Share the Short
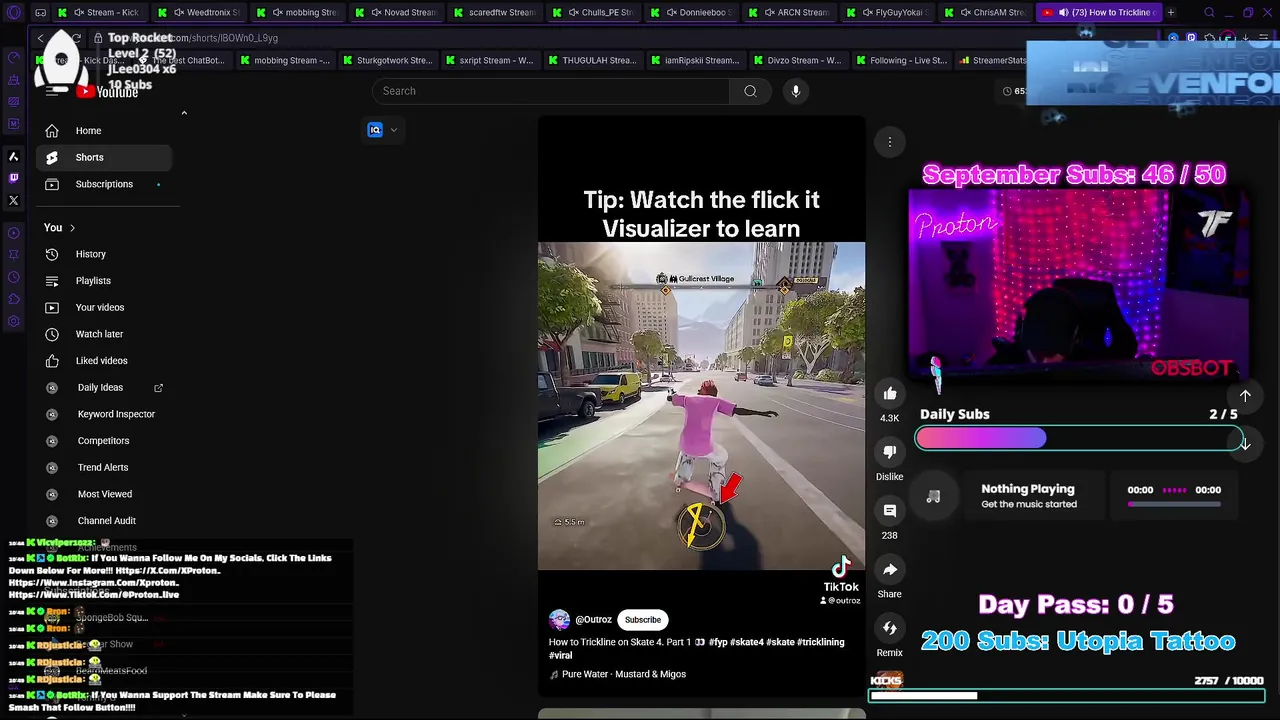Image resolution: width=1280 pixels, height=720 pixels. click(x=890, y=569)
